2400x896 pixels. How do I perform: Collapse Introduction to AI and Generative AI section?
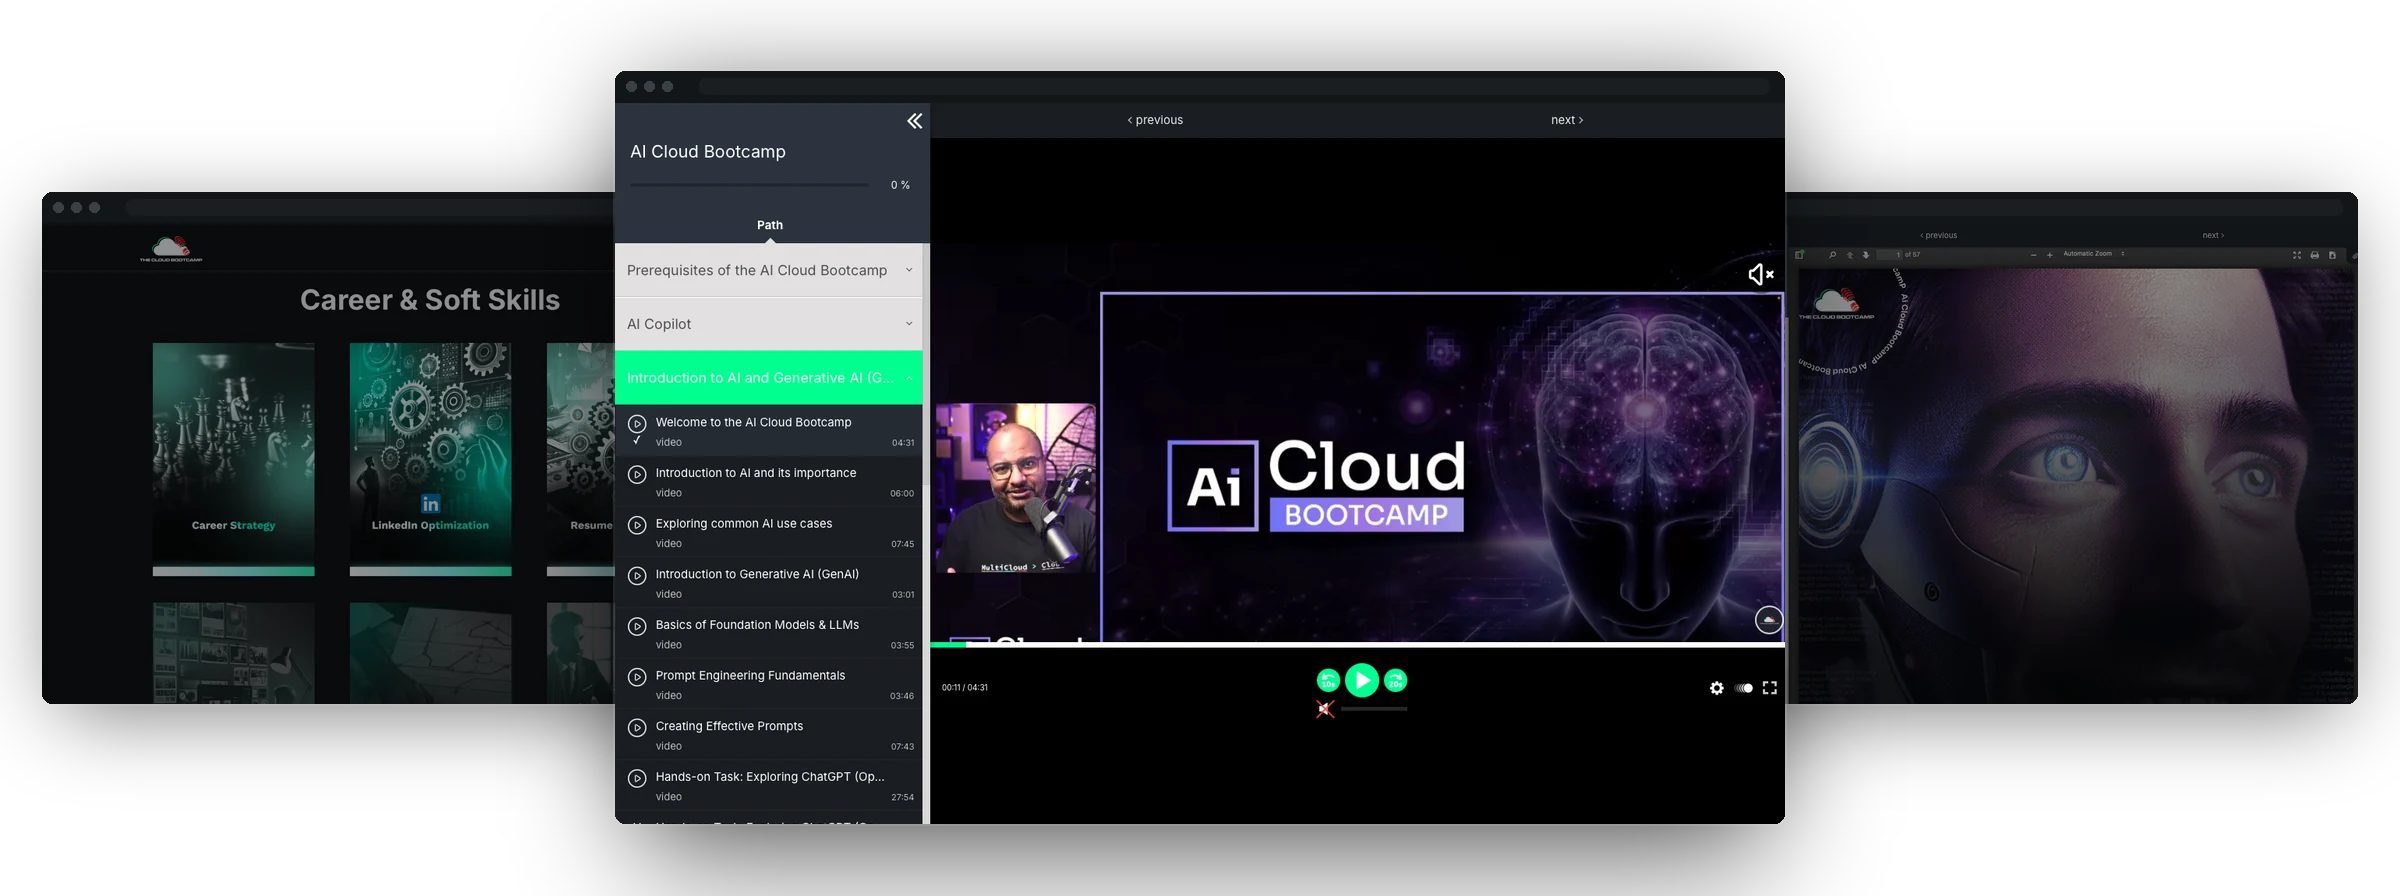(768, 378)
